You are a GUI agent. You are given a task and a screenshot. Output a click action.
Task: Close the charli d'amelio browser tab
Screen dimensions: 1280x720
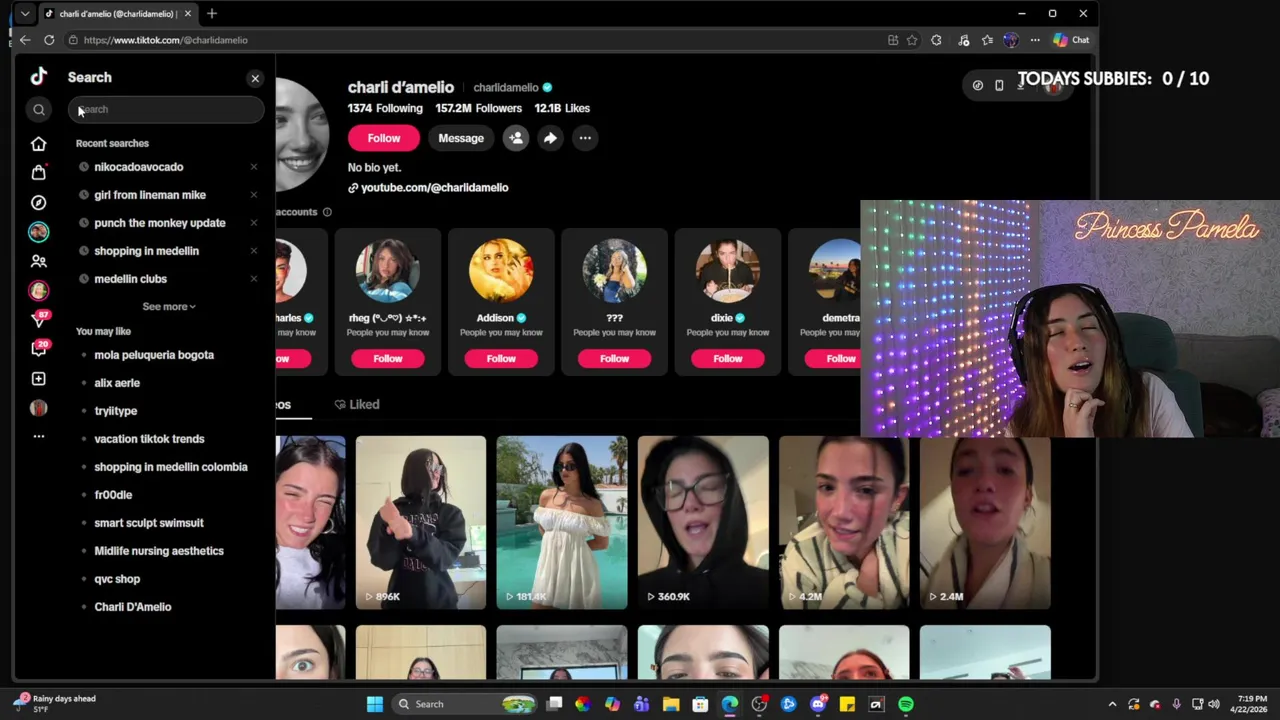click(186, 14)
